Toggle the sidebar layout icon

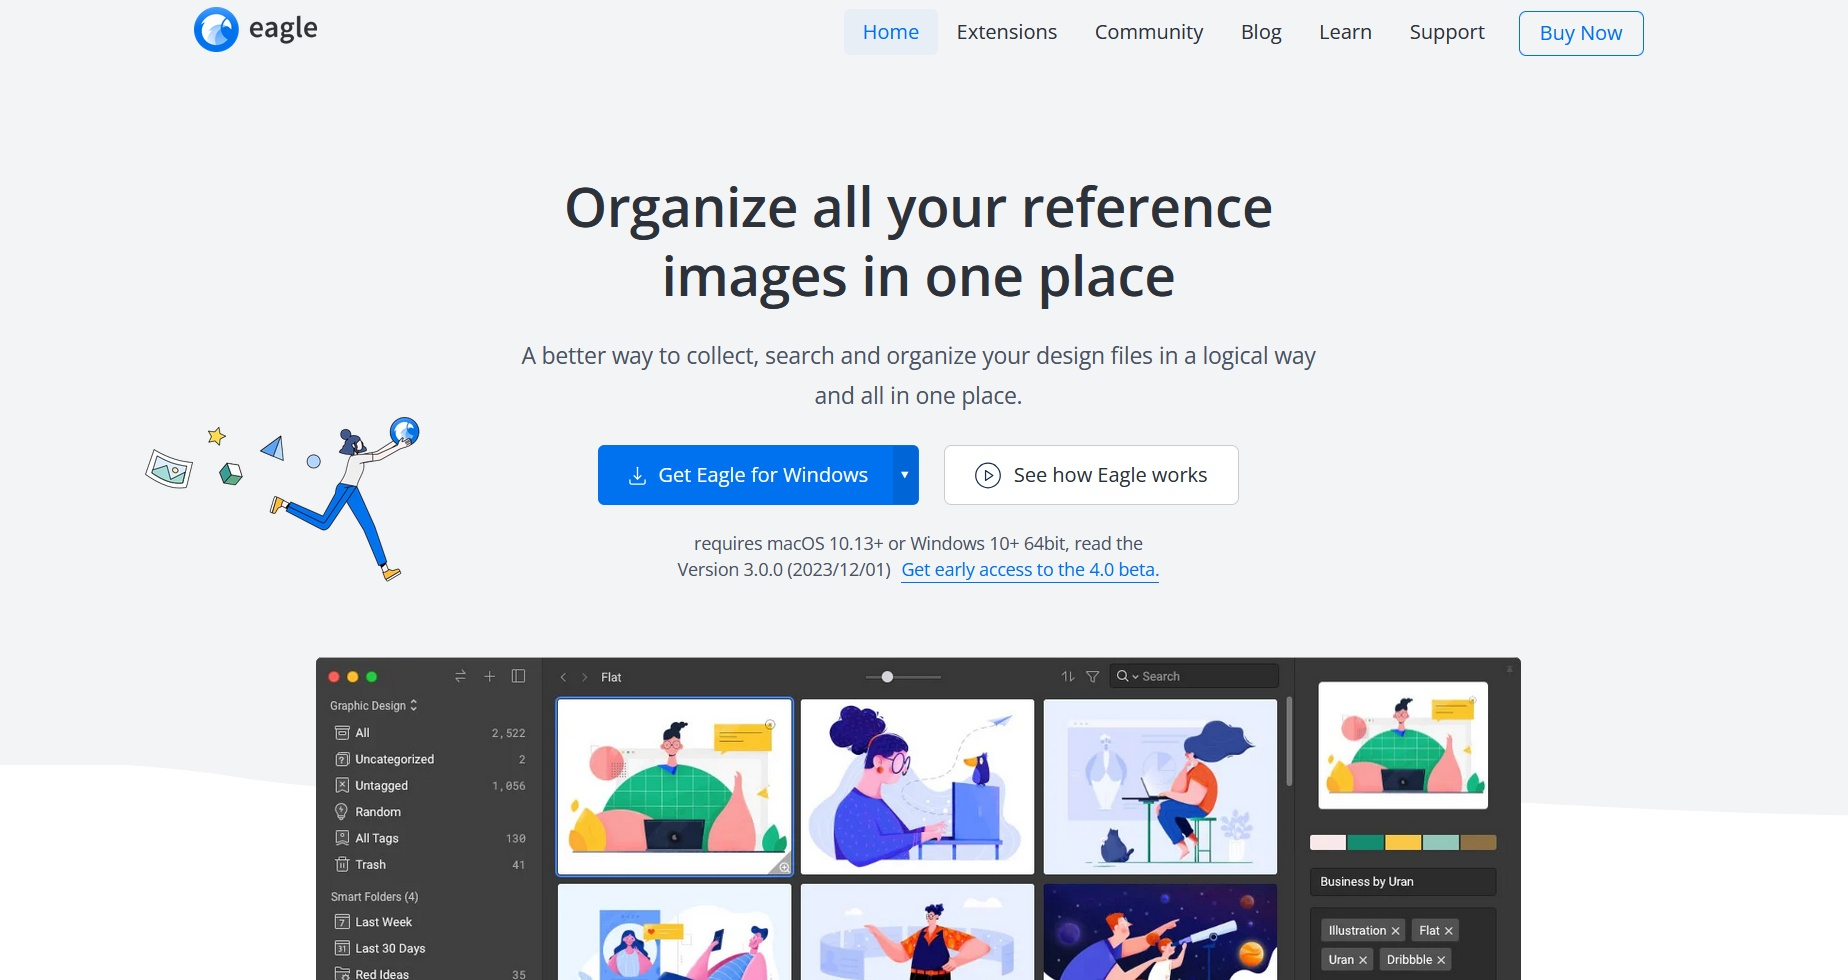click(x=518, y=677)
